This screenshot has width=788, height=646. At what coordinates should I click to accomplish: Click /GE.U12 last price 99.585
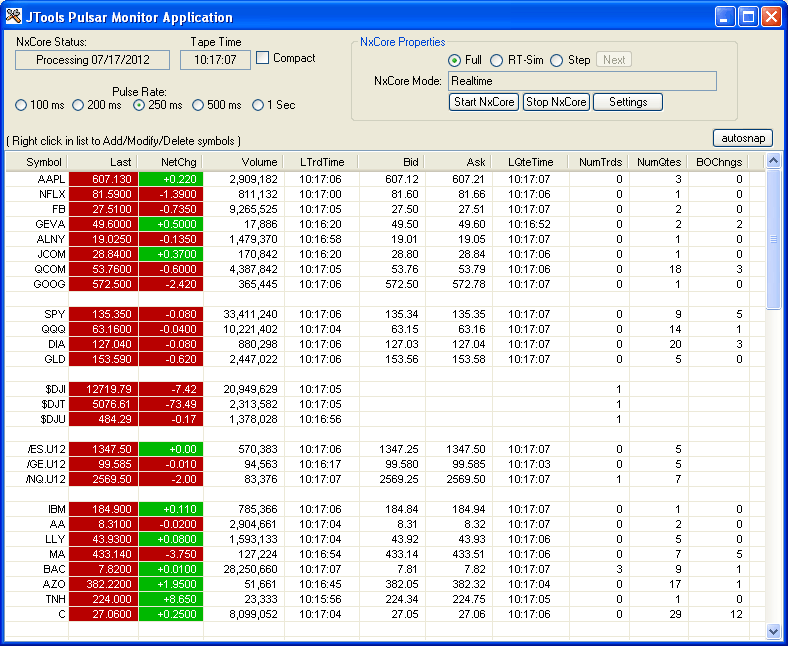click(x=104, y=464)
